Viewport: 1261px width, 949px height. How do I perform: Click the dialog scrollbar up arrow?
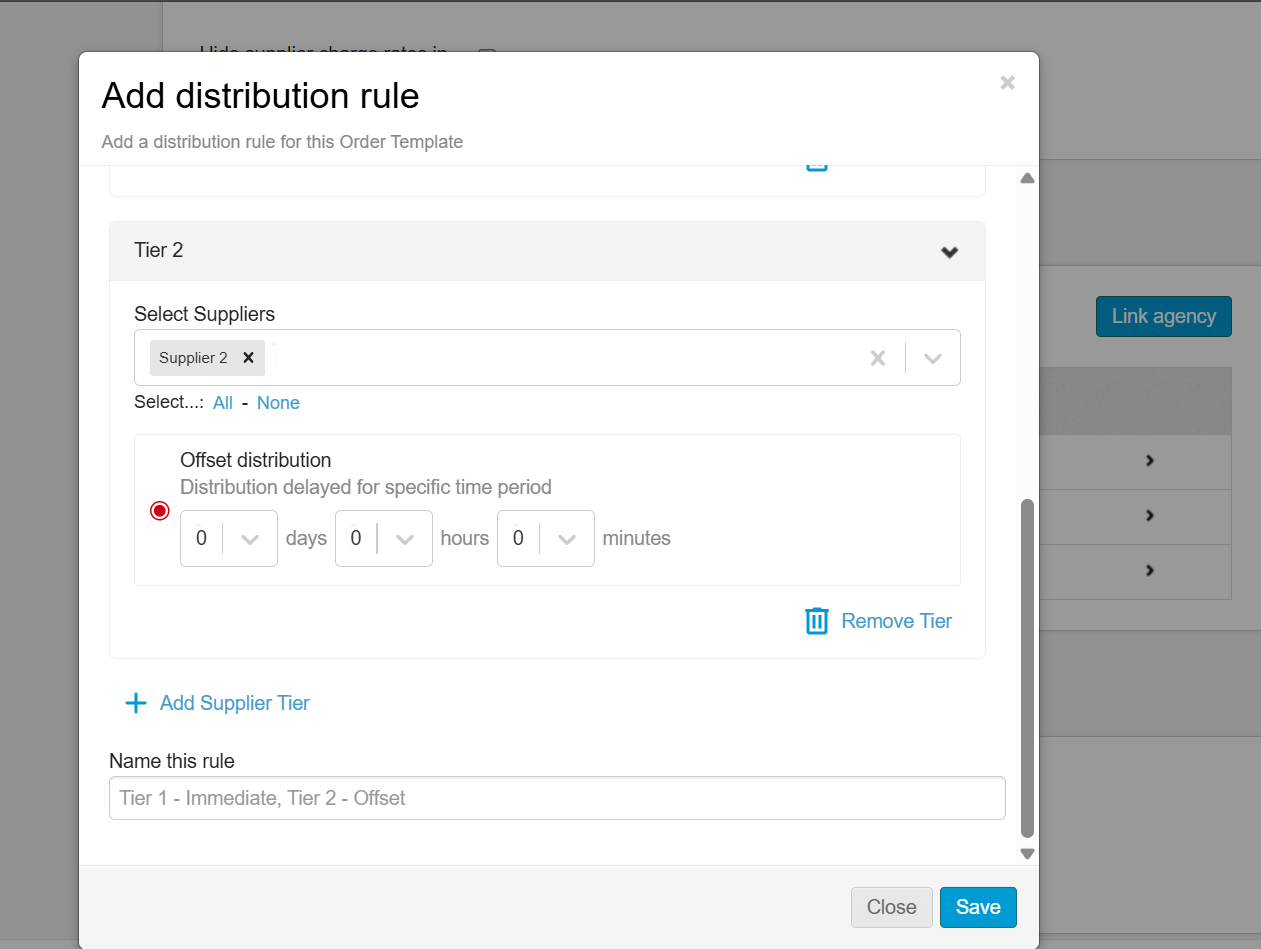1026,179
